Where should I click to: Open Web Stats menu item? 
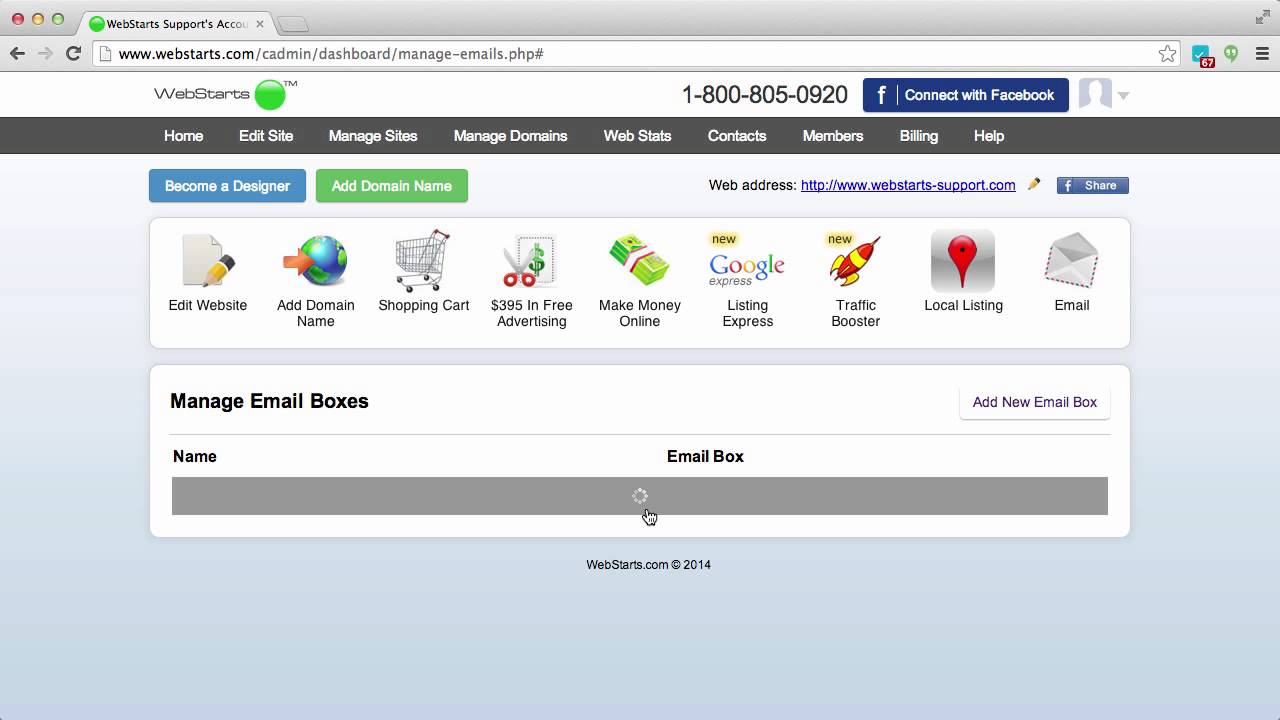[x=637, y=136]
